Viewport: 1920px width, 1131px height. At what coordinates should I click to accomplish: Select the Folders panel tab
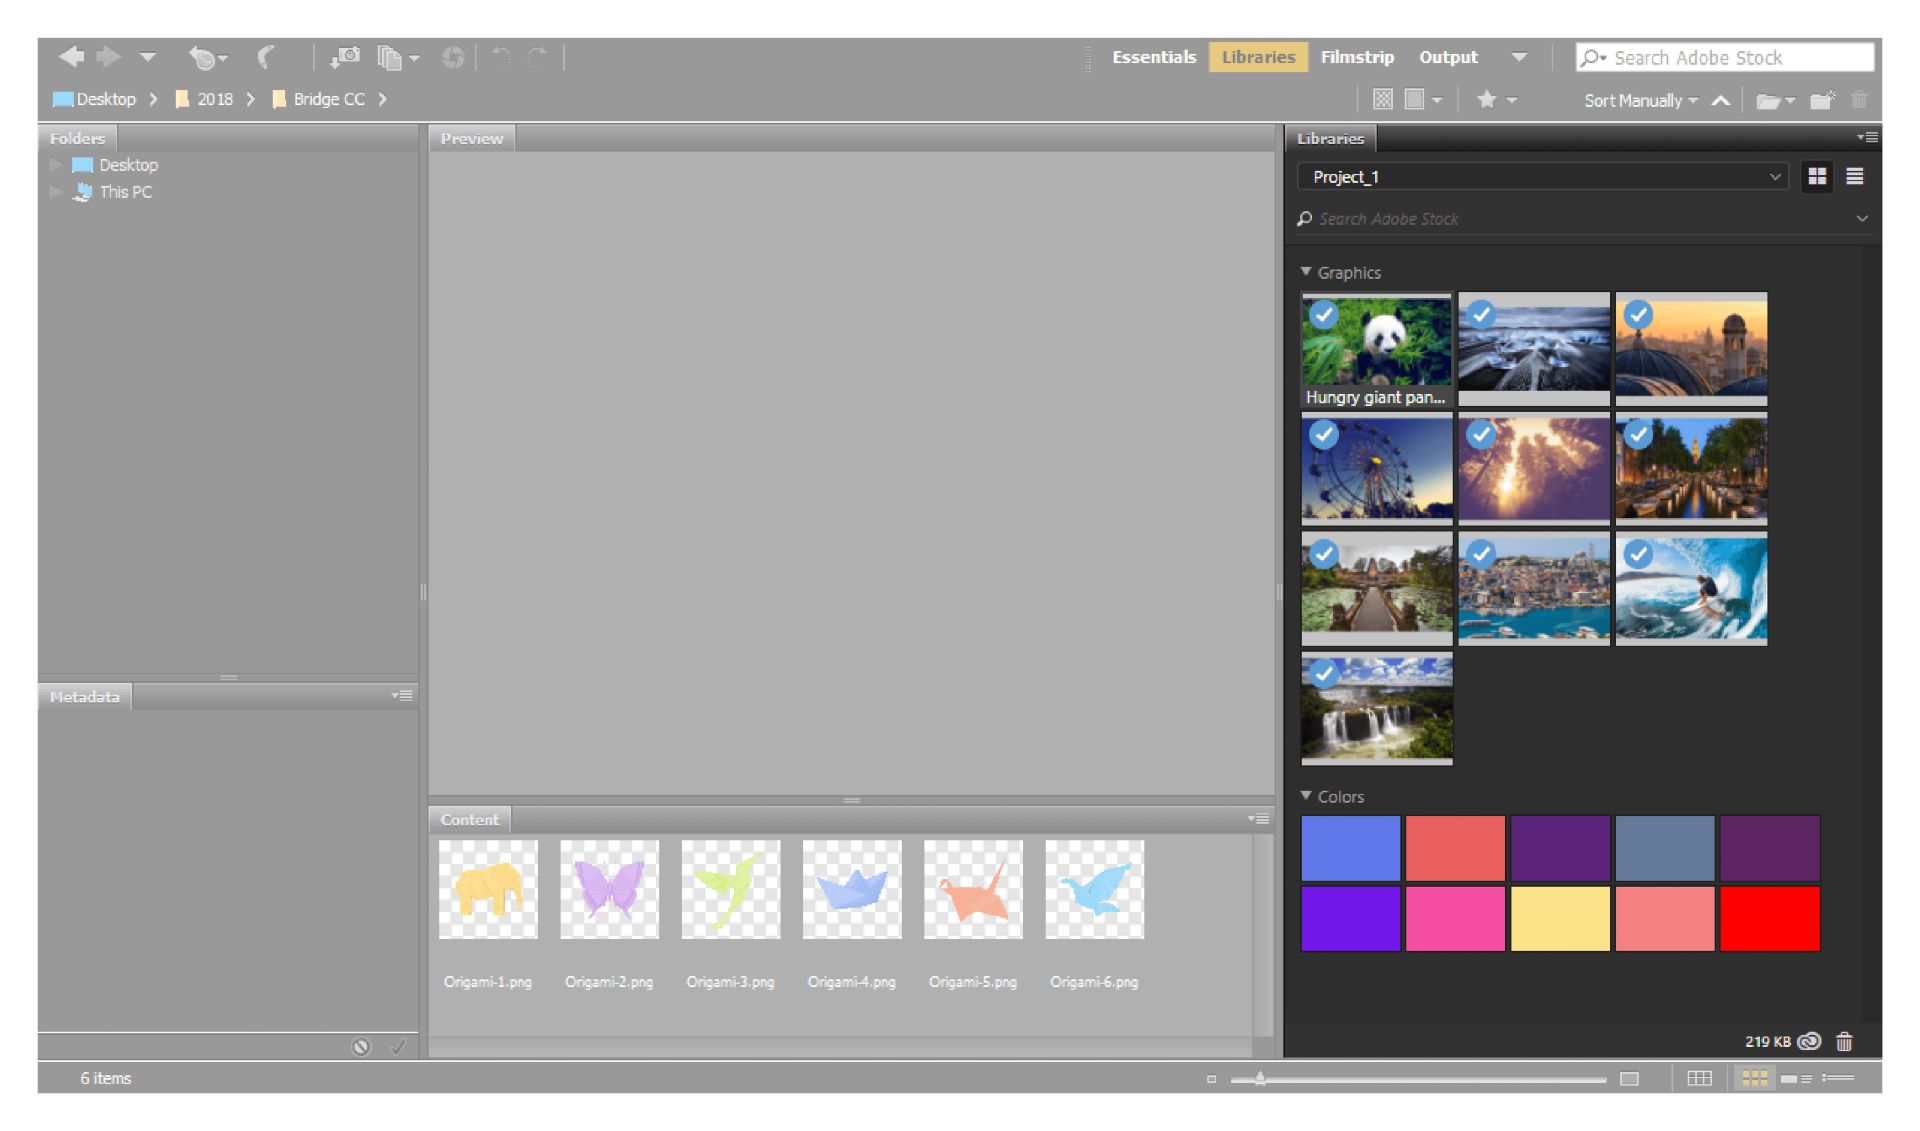[77, 138]
